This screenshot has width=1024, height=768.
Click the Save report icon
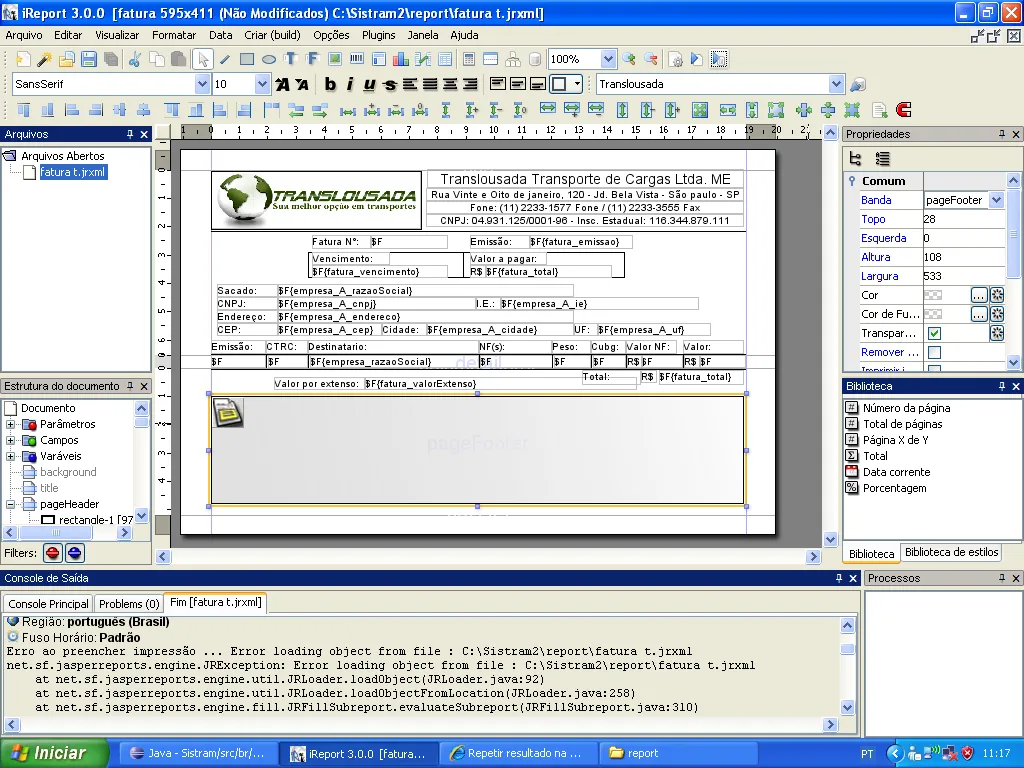(x=88, y=59)
